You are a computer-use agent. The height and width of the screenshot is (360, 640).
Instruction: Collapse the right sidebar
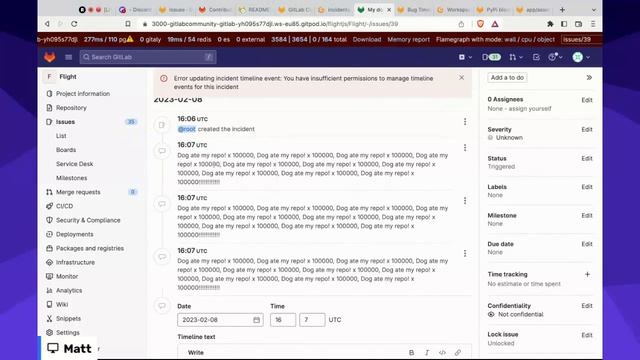pos(589,78)
